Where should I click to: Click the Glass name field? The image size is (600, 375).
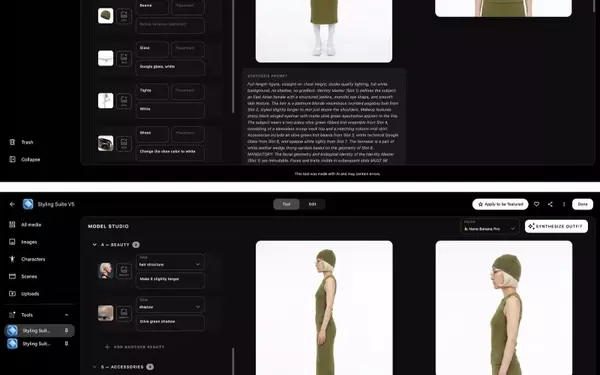(x=152, y=49)
